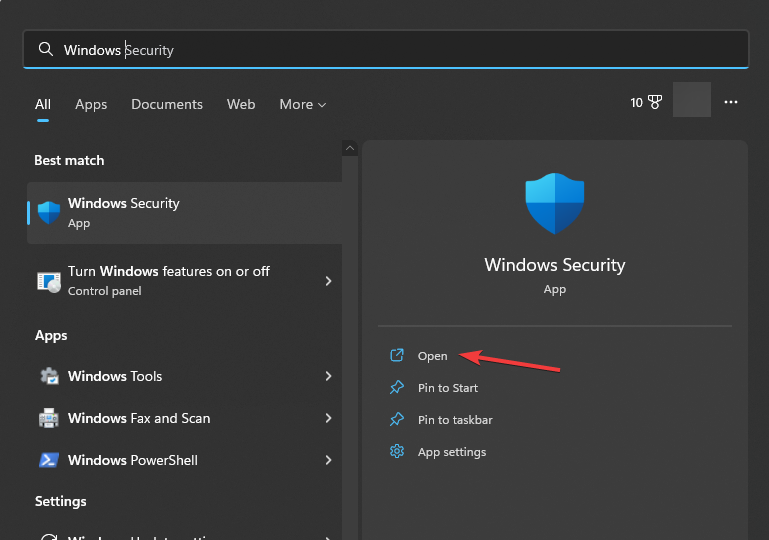Click the Pin to Start pin icon
The width and height of the screenshot is (769, 540).
click(x=397, y=387)
